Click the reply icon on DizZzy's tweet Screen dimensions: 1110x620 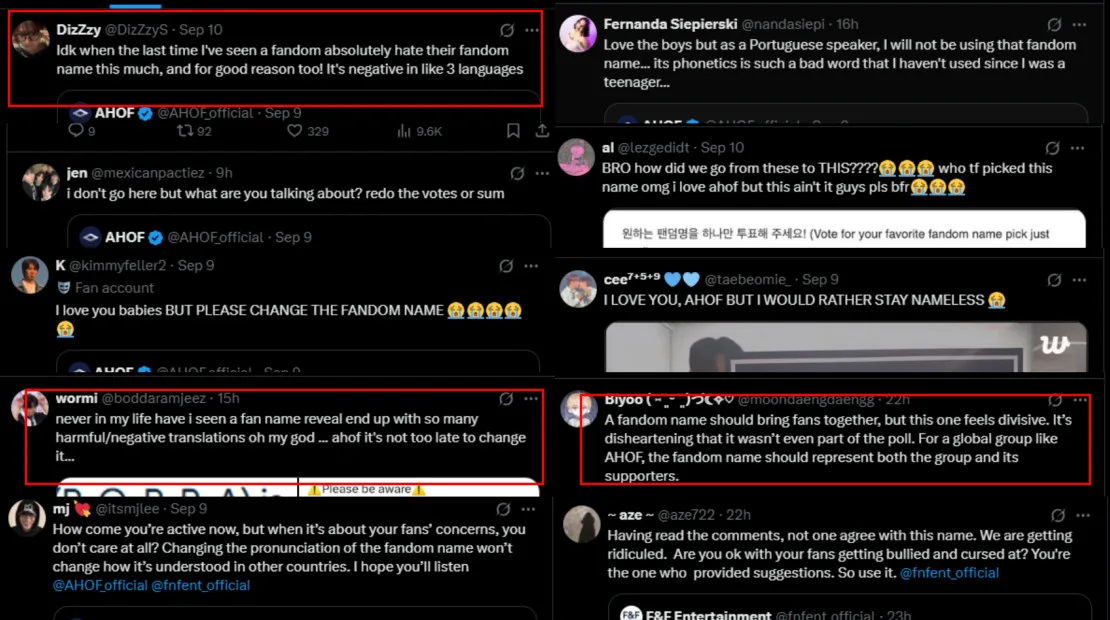click(x=76, y=131)
